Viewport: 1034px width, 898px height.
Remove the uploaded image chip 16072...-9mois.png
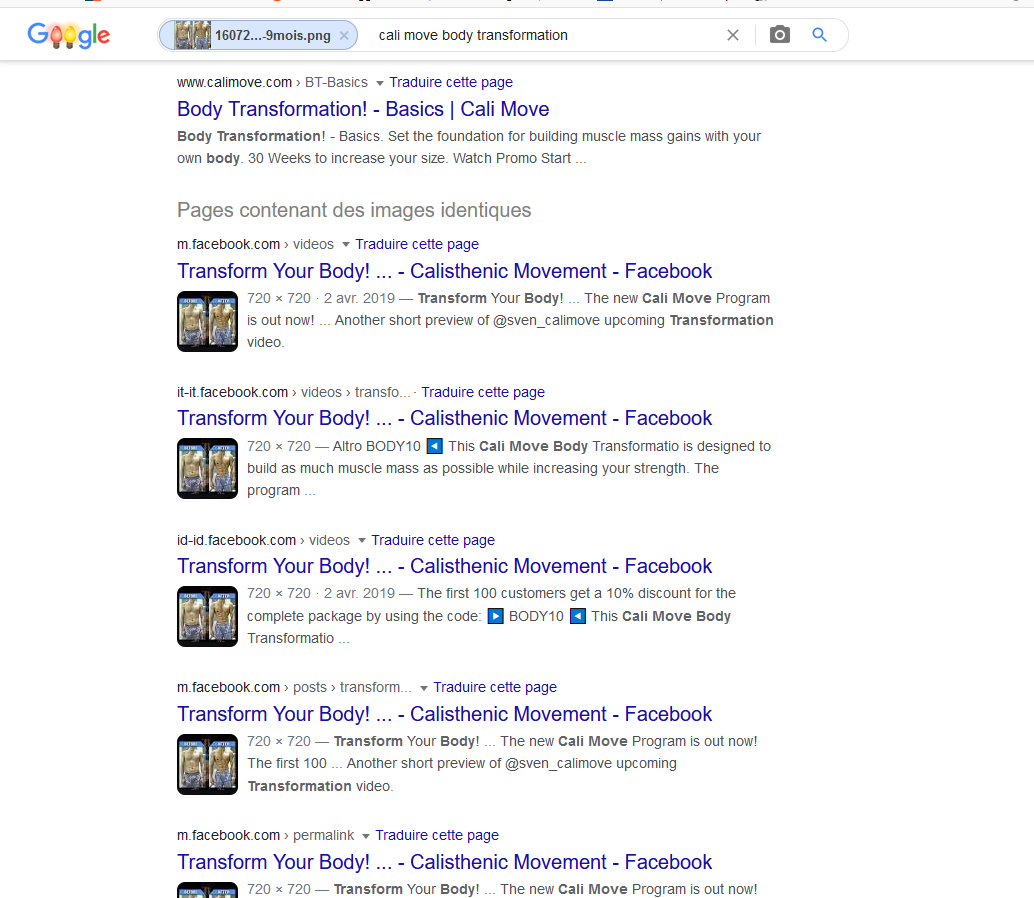(344, 36)
